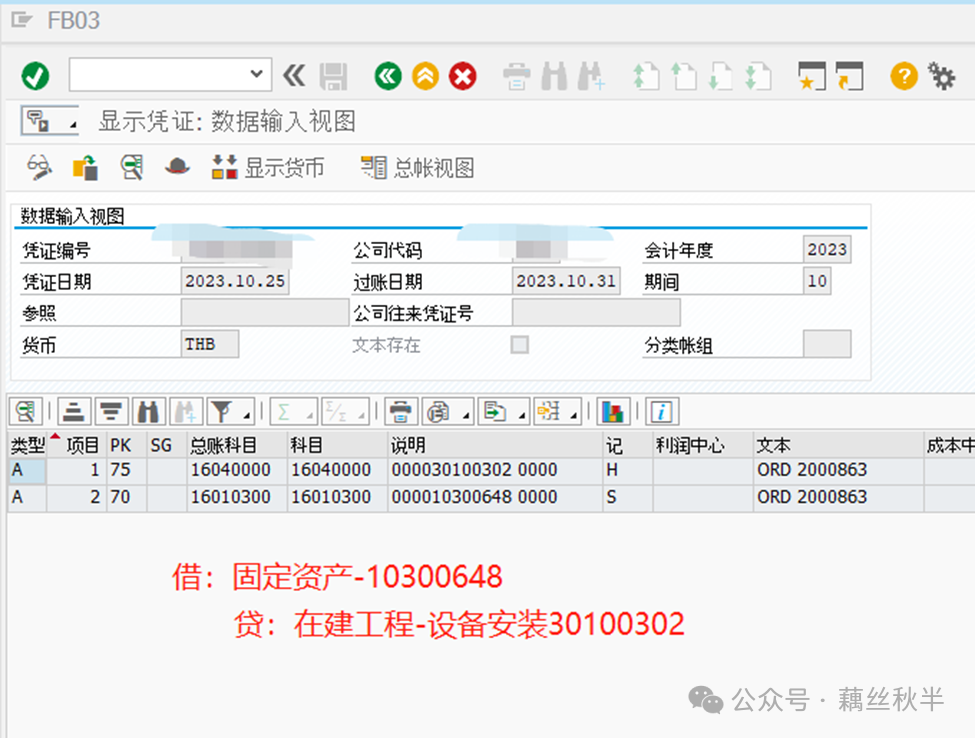Viewport: 975px width, 738px height.
Task: Open the Customize Local Layout gear icon
Action: click(x=941, y=76)
